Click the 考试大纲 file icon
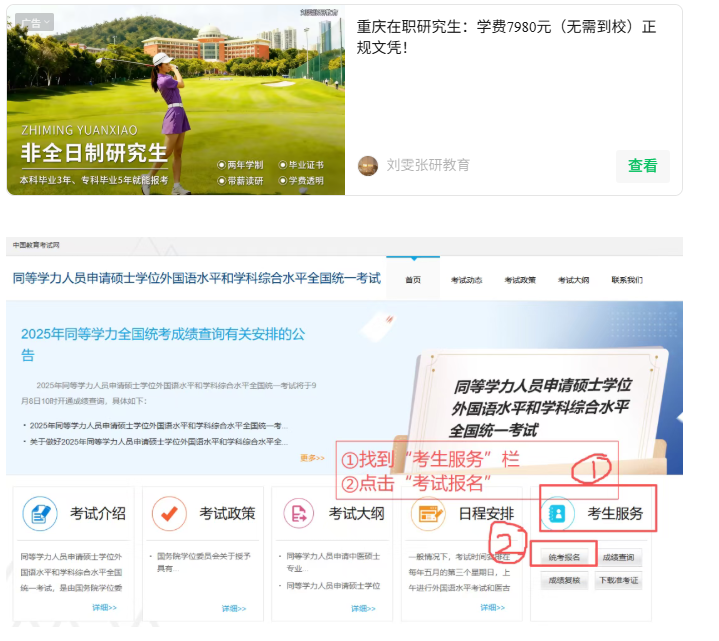This screenshot has height=641, width=719. (x=299, y=514)
